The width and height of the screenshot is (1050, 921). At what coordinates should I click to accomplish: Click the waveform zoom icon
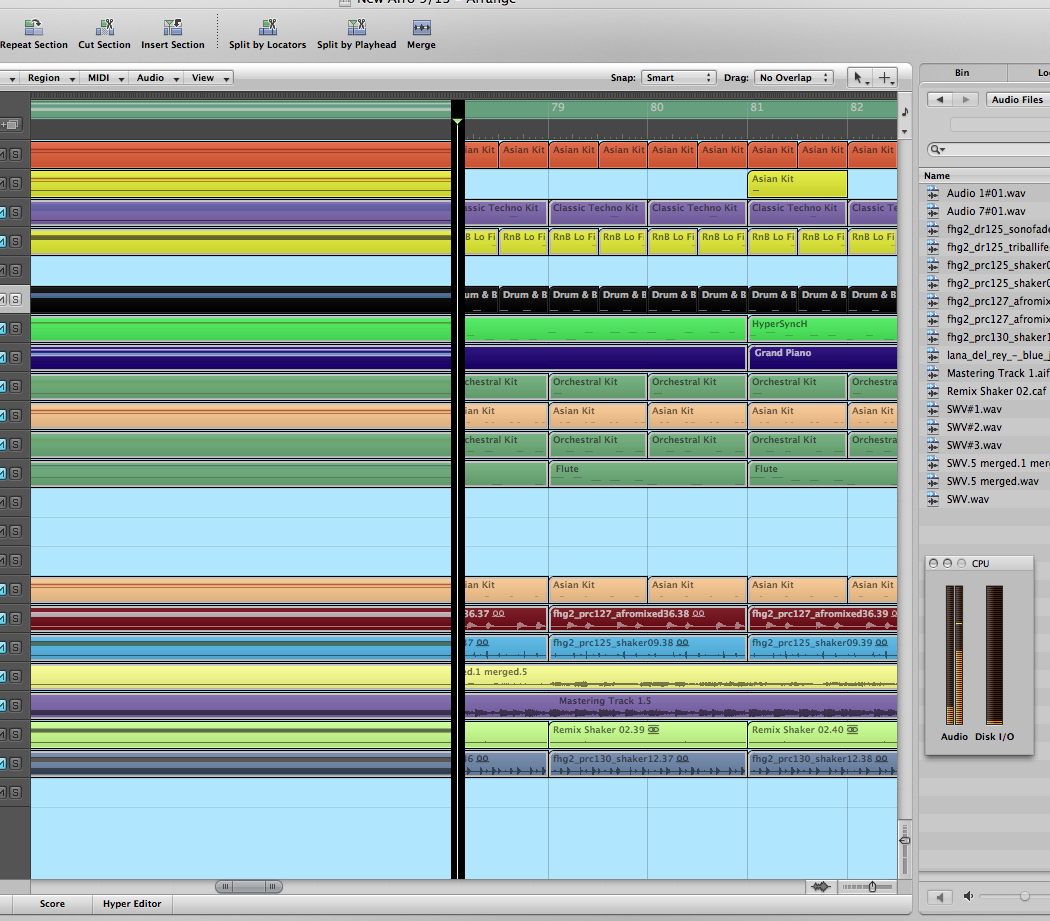(821, 887)
